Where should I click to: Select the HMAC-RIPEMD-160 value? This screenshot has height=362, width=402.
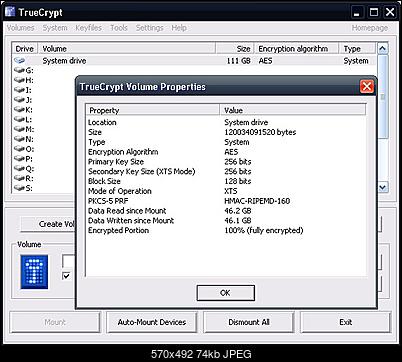257,201
